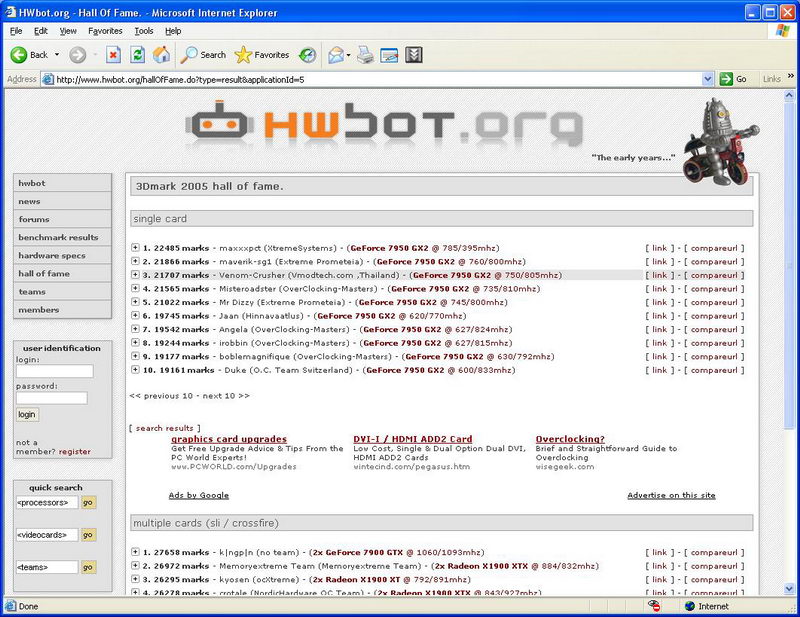Open the Back button history dropdown arrow
Image resolution: width=800 pixels, height=617 pixels.
point(57,55)
